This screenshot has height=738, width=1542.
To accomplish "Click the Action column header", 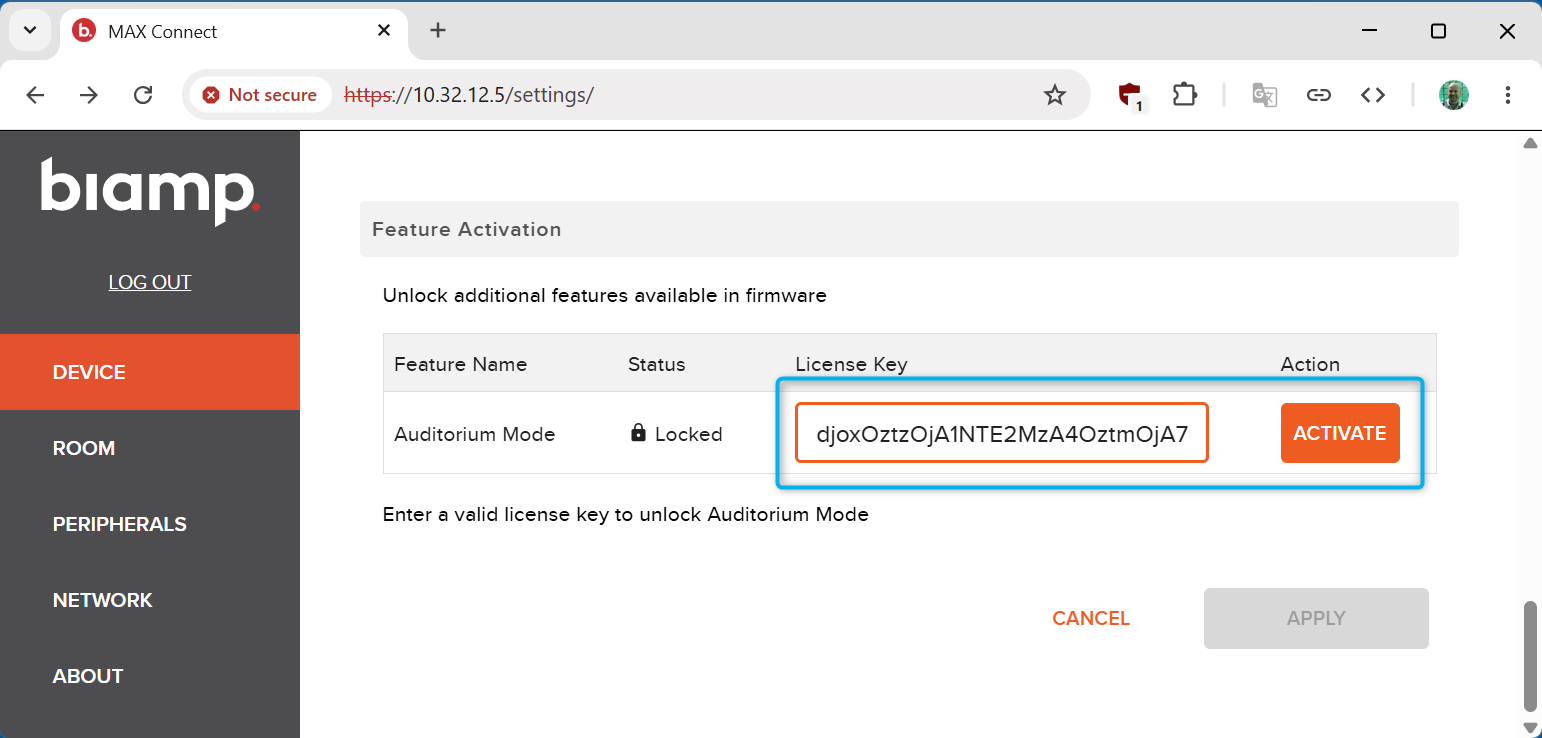I will [x=1310, y=364].
